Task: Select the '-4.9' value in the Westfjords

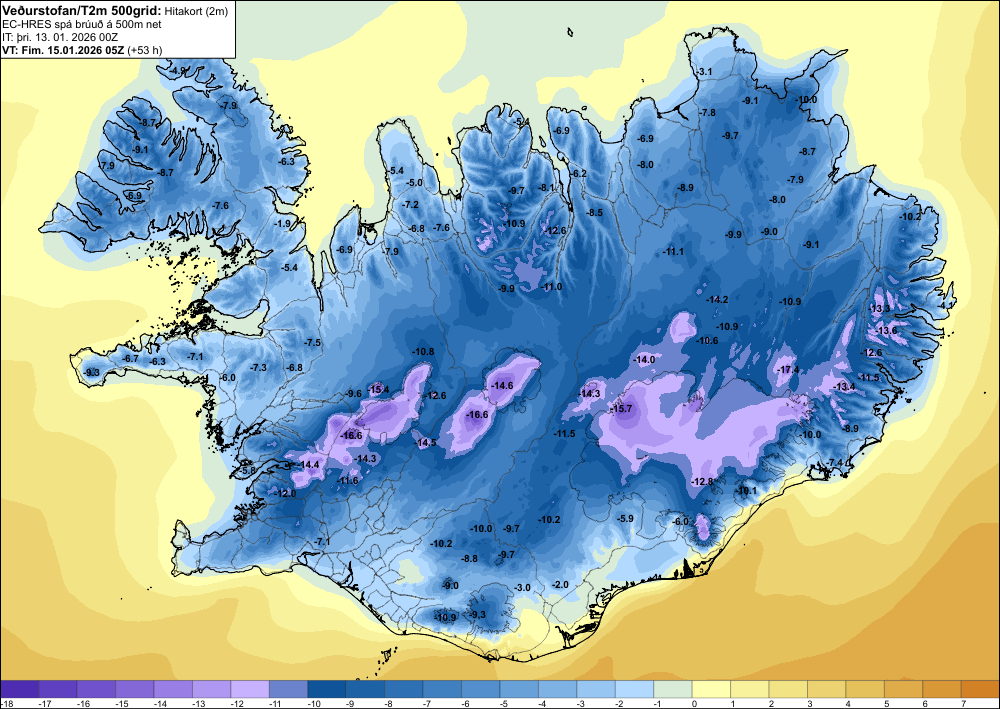Action: (x=179, y=71)
